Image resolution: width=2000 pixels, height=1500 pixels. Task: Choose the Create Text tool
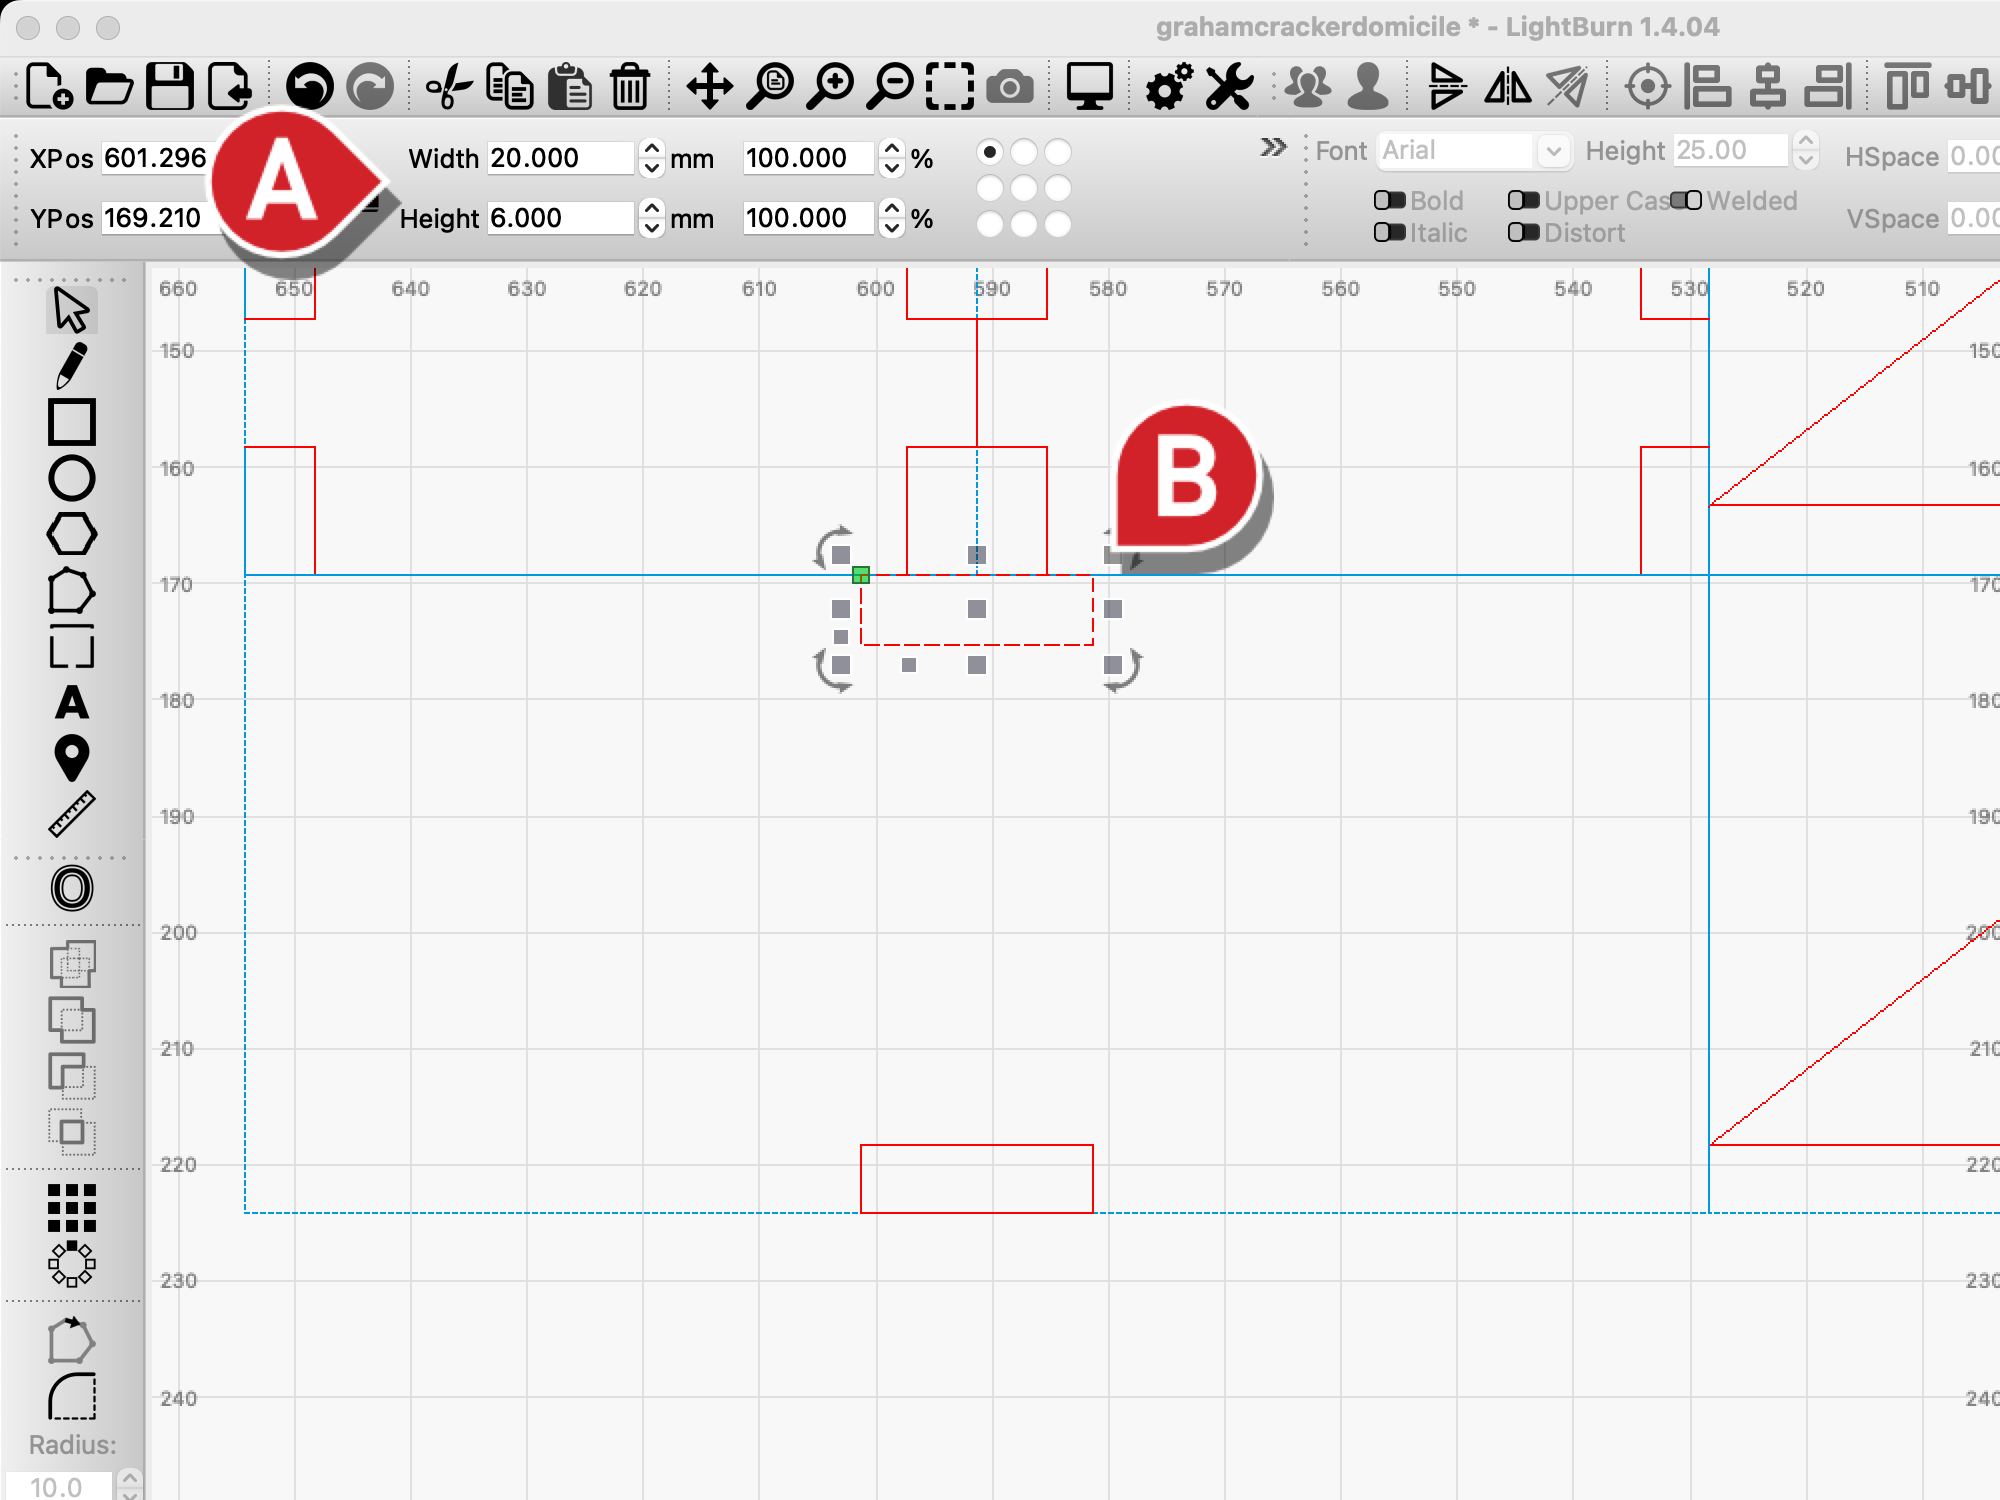point(72,702)
